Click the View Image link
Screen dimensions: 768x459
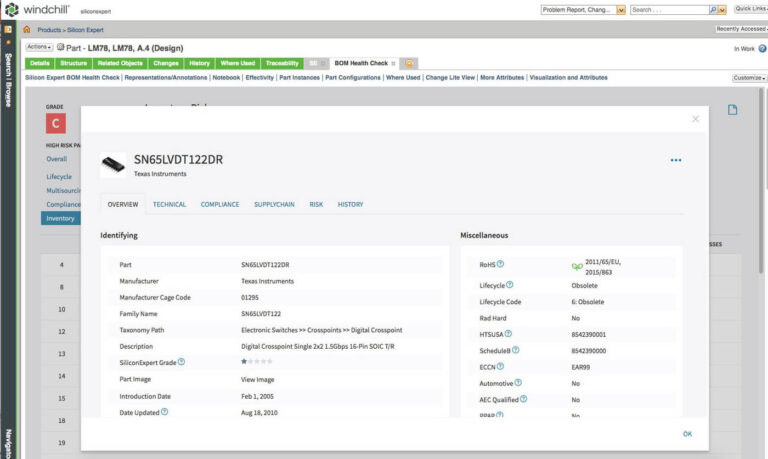(258, 379)
